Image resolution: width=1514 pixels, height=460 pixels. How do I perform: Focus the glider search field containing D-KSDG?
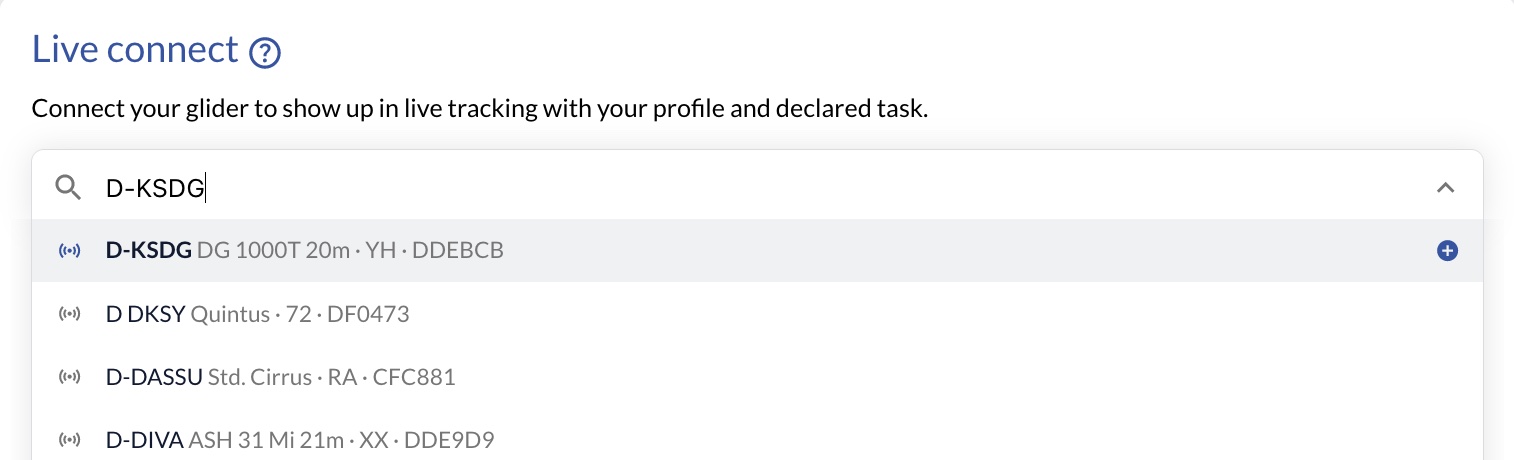757,187
